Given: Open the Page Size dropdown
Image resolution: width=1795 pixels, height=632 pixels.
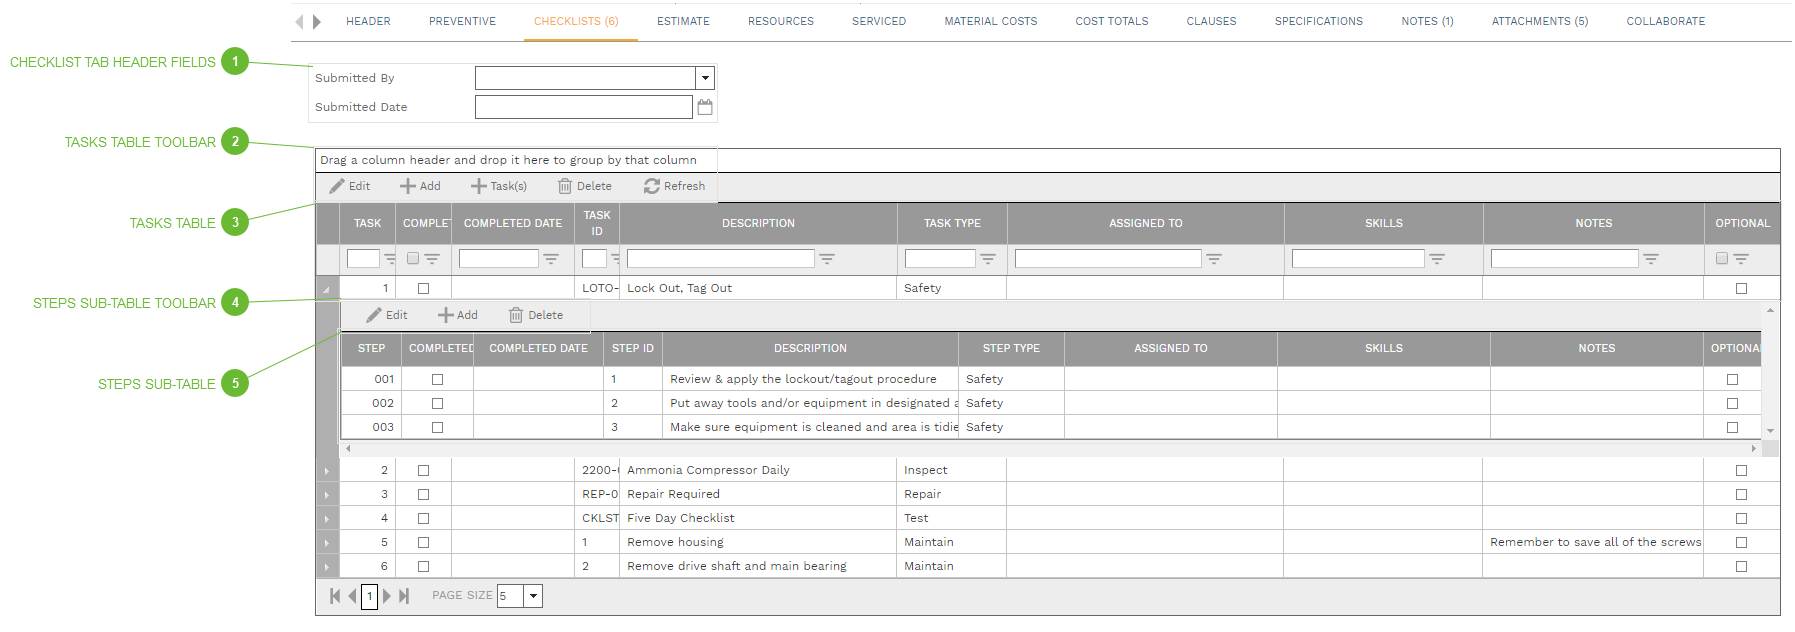Looking at the screenshot, I should pyautogui.click(x=533, y=596).
